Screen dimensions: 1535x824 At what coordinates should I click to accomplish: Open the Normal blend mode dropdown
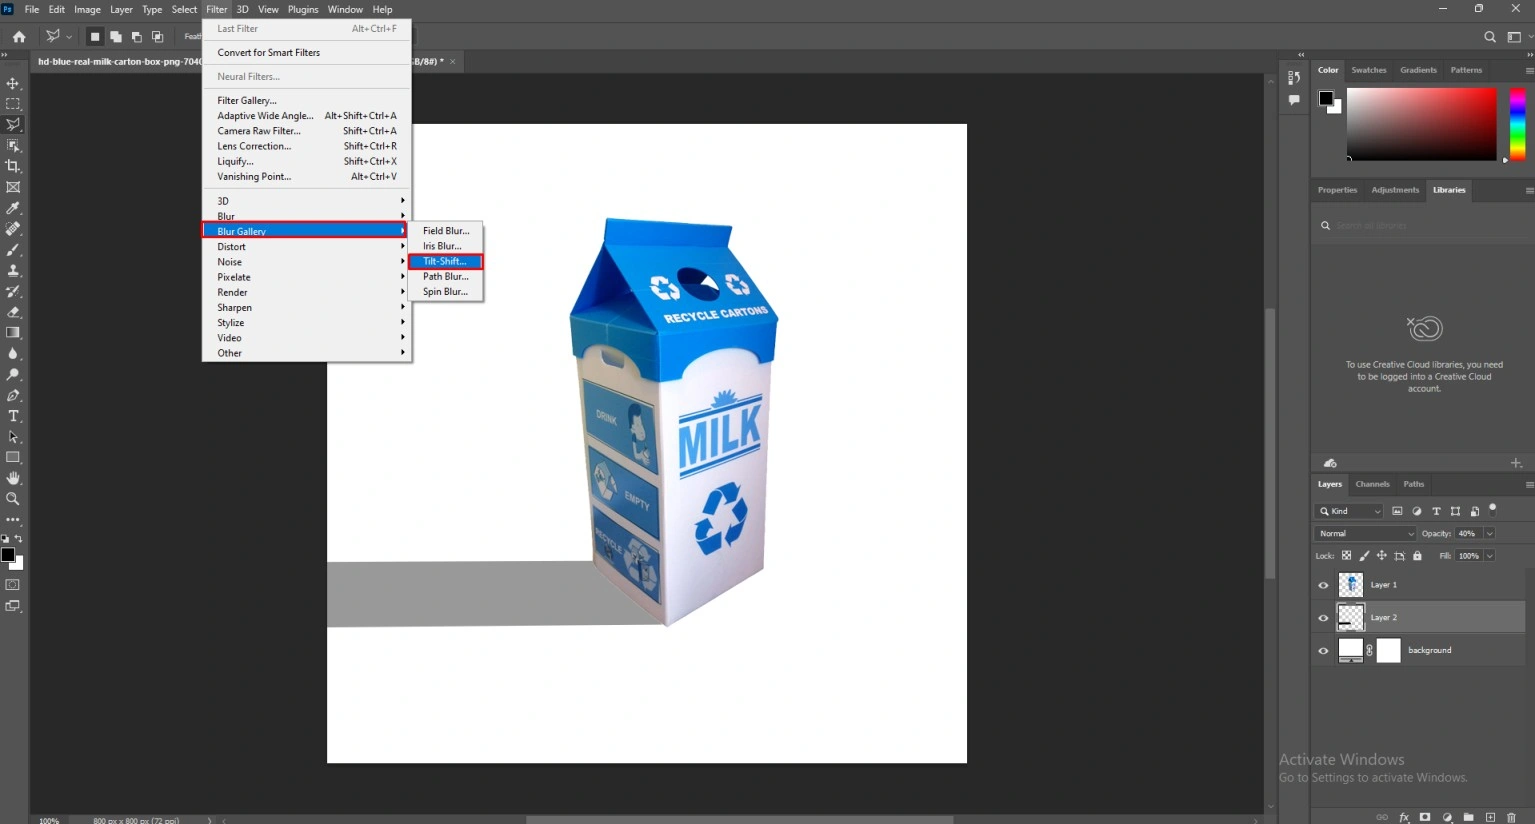pyautogui.click(x=1366, y=534)
